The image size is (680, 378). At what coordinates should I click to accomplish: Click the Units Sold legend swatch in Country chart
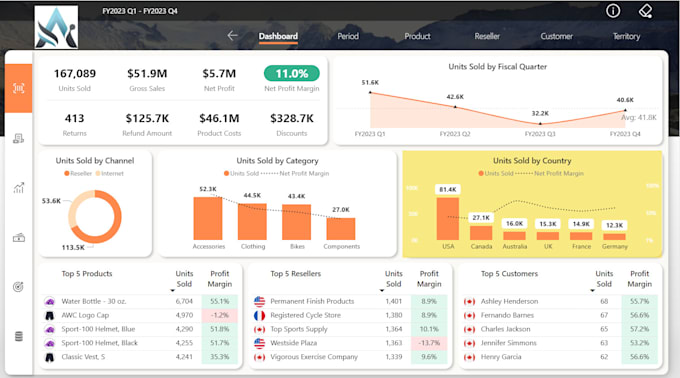pos(481,173)
